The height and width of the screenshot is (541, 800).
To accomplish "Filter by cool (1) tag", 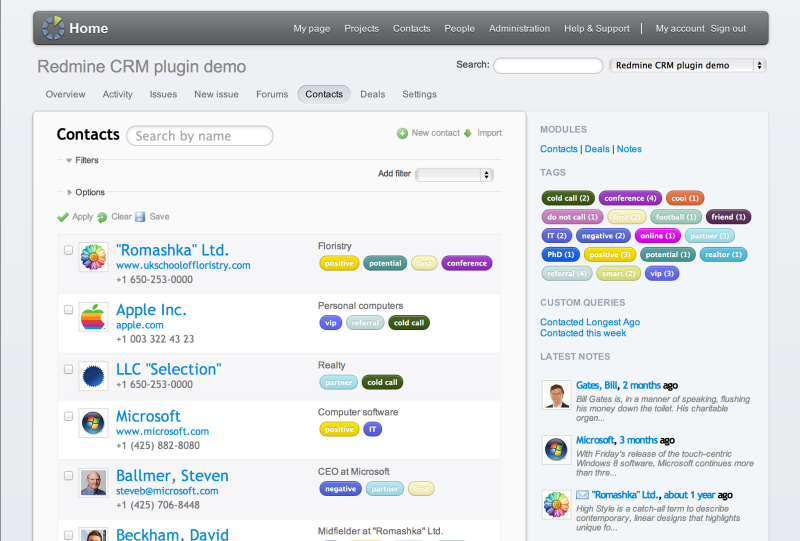I will click(x=685, y=198).
